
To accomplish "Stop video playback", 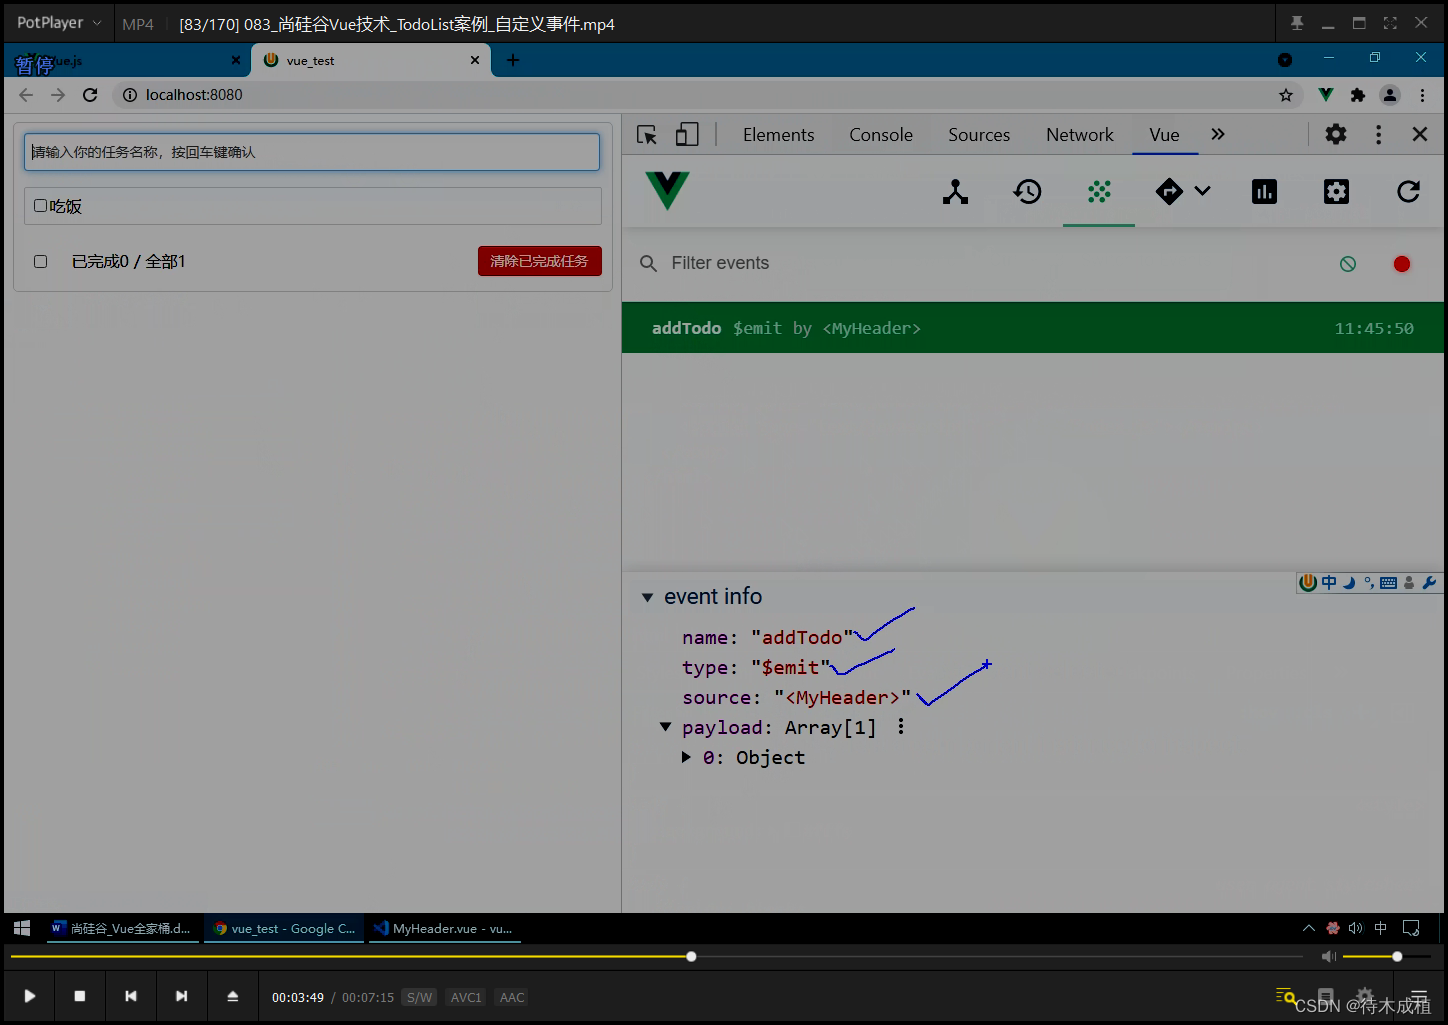I will click(80, 996).
